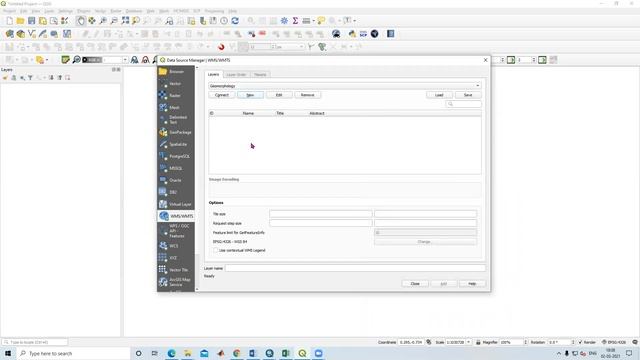Screen dimensions: 640x360
Task: Click the Refresh map canvas icon
Action: (x=235, y=21)
